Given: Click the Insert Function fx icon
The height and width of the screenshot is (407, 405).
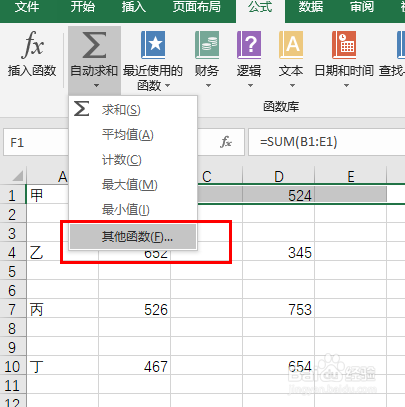Looking at the screenshot, I should (x=33, y=44).
